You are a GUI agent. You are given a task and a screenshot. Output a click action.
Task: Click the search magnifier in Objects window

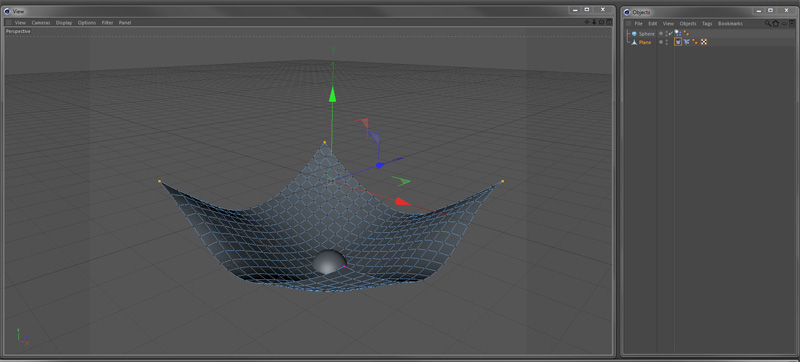(768, 23)
